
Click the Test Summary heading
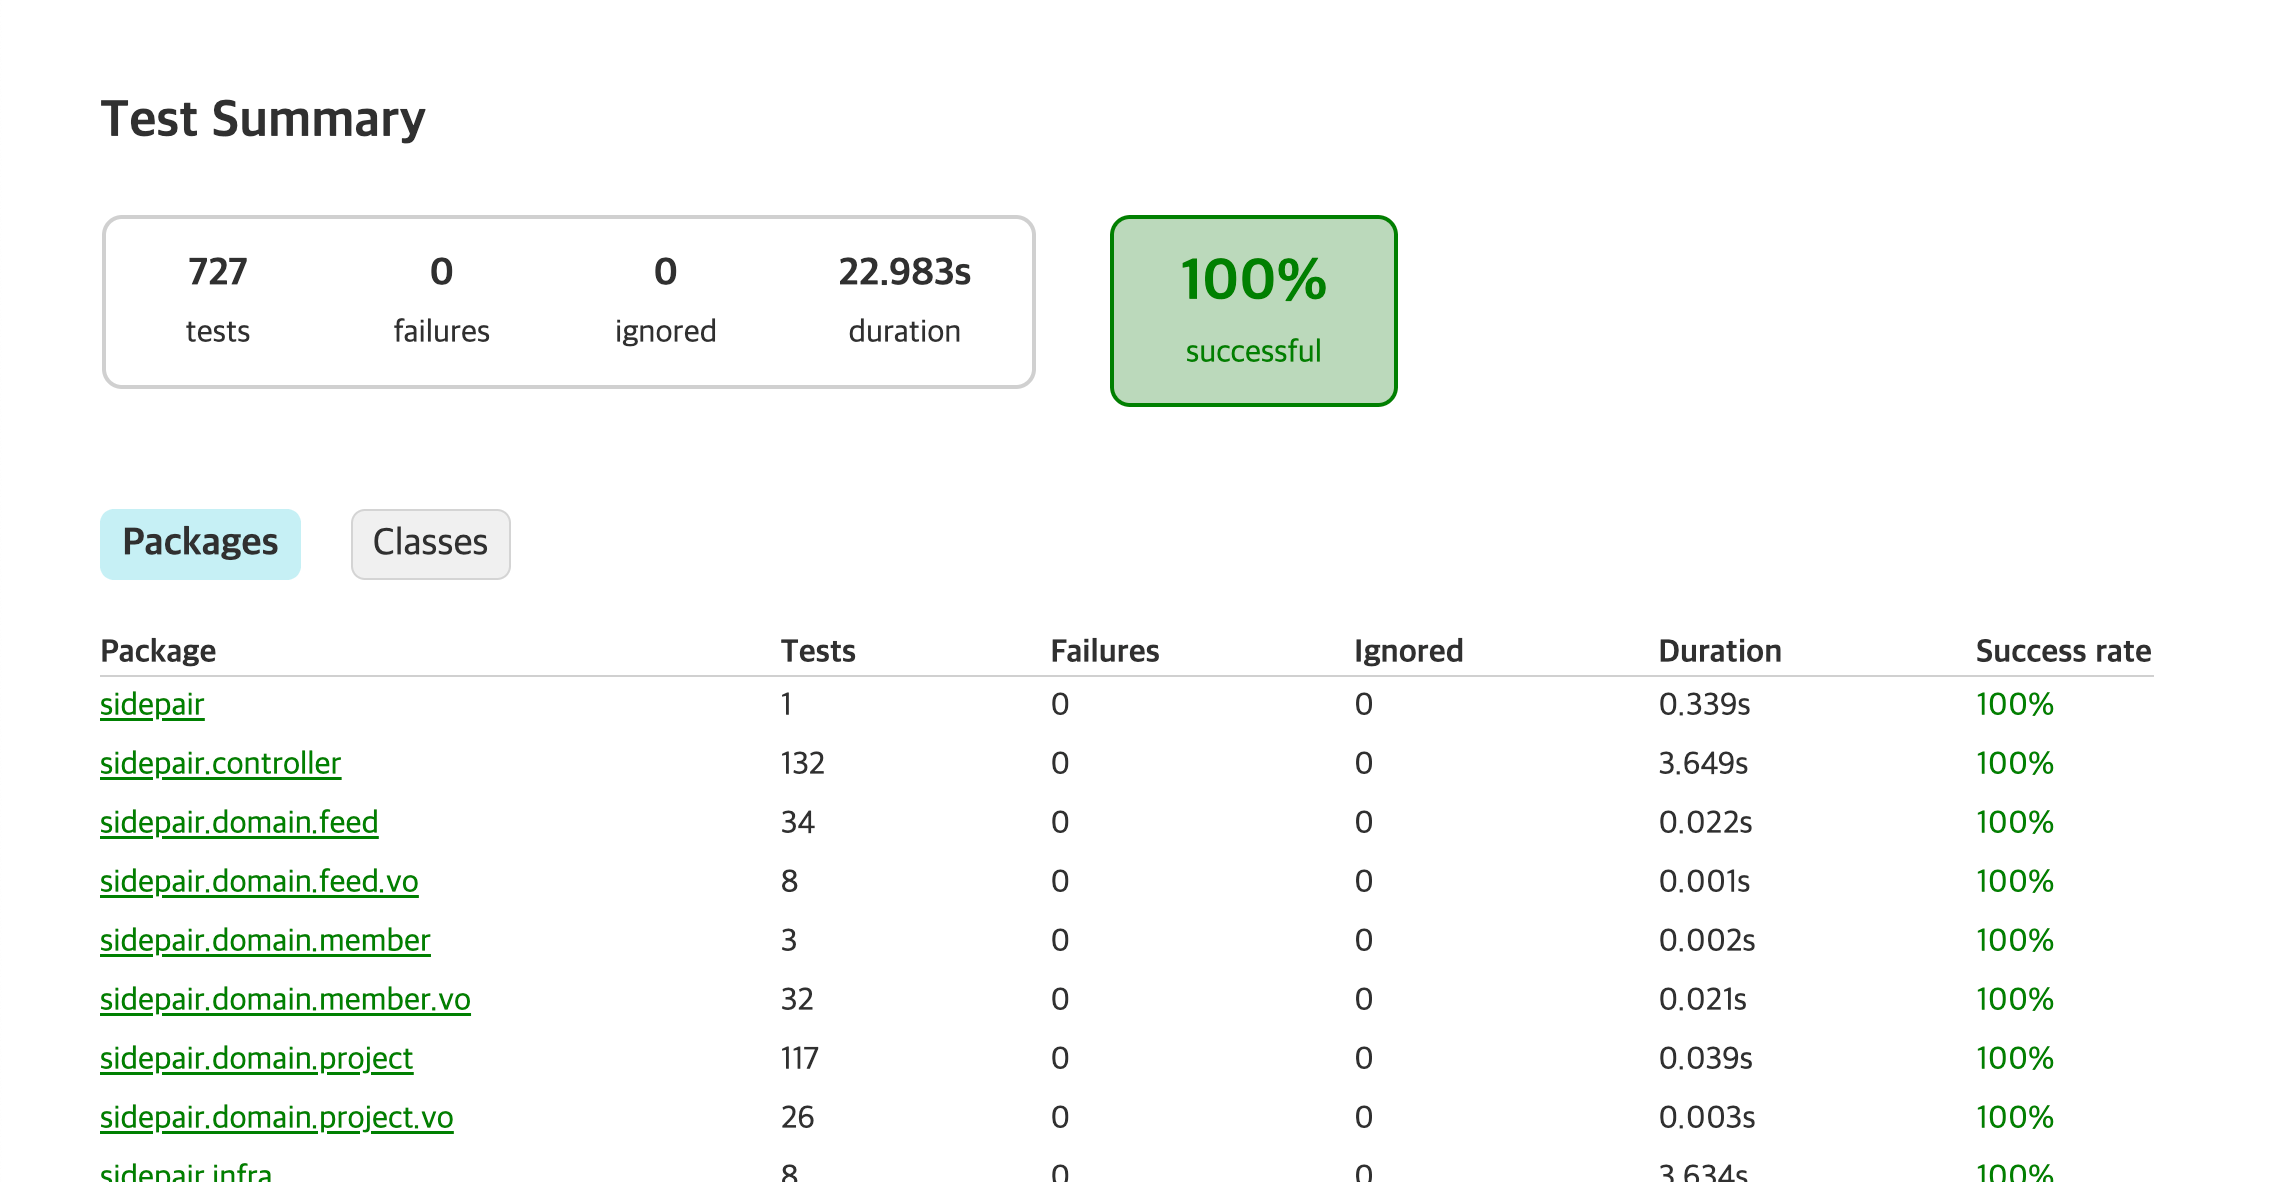coord(263,119)
